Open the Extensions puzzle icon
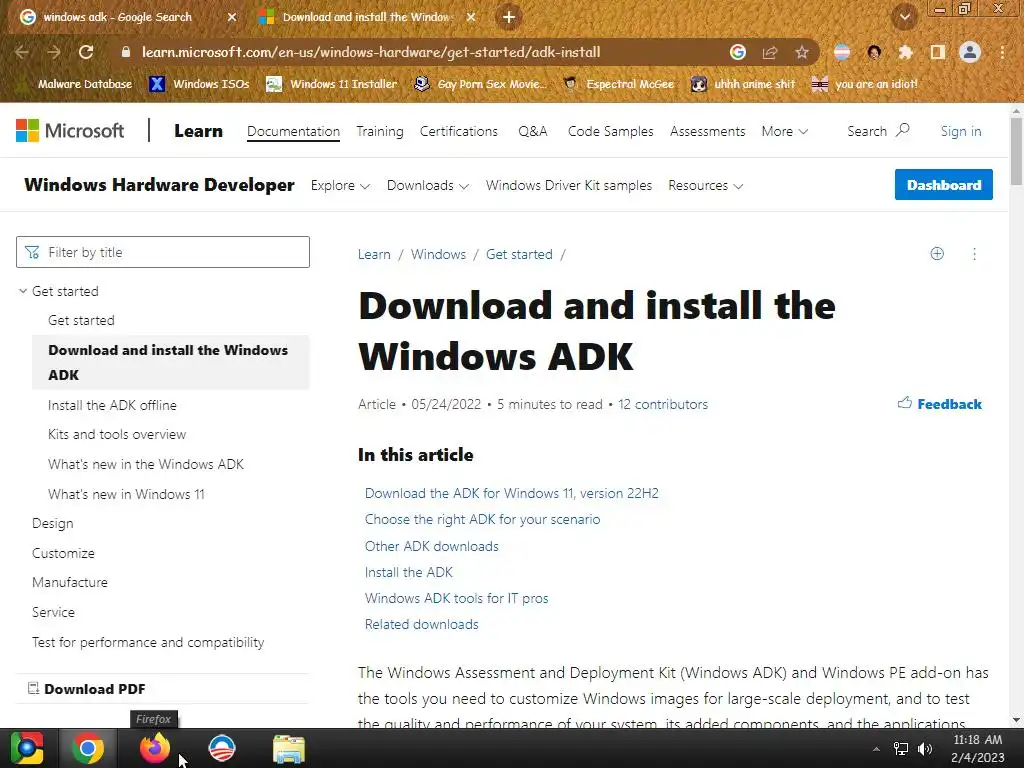 tap(905, 52)
